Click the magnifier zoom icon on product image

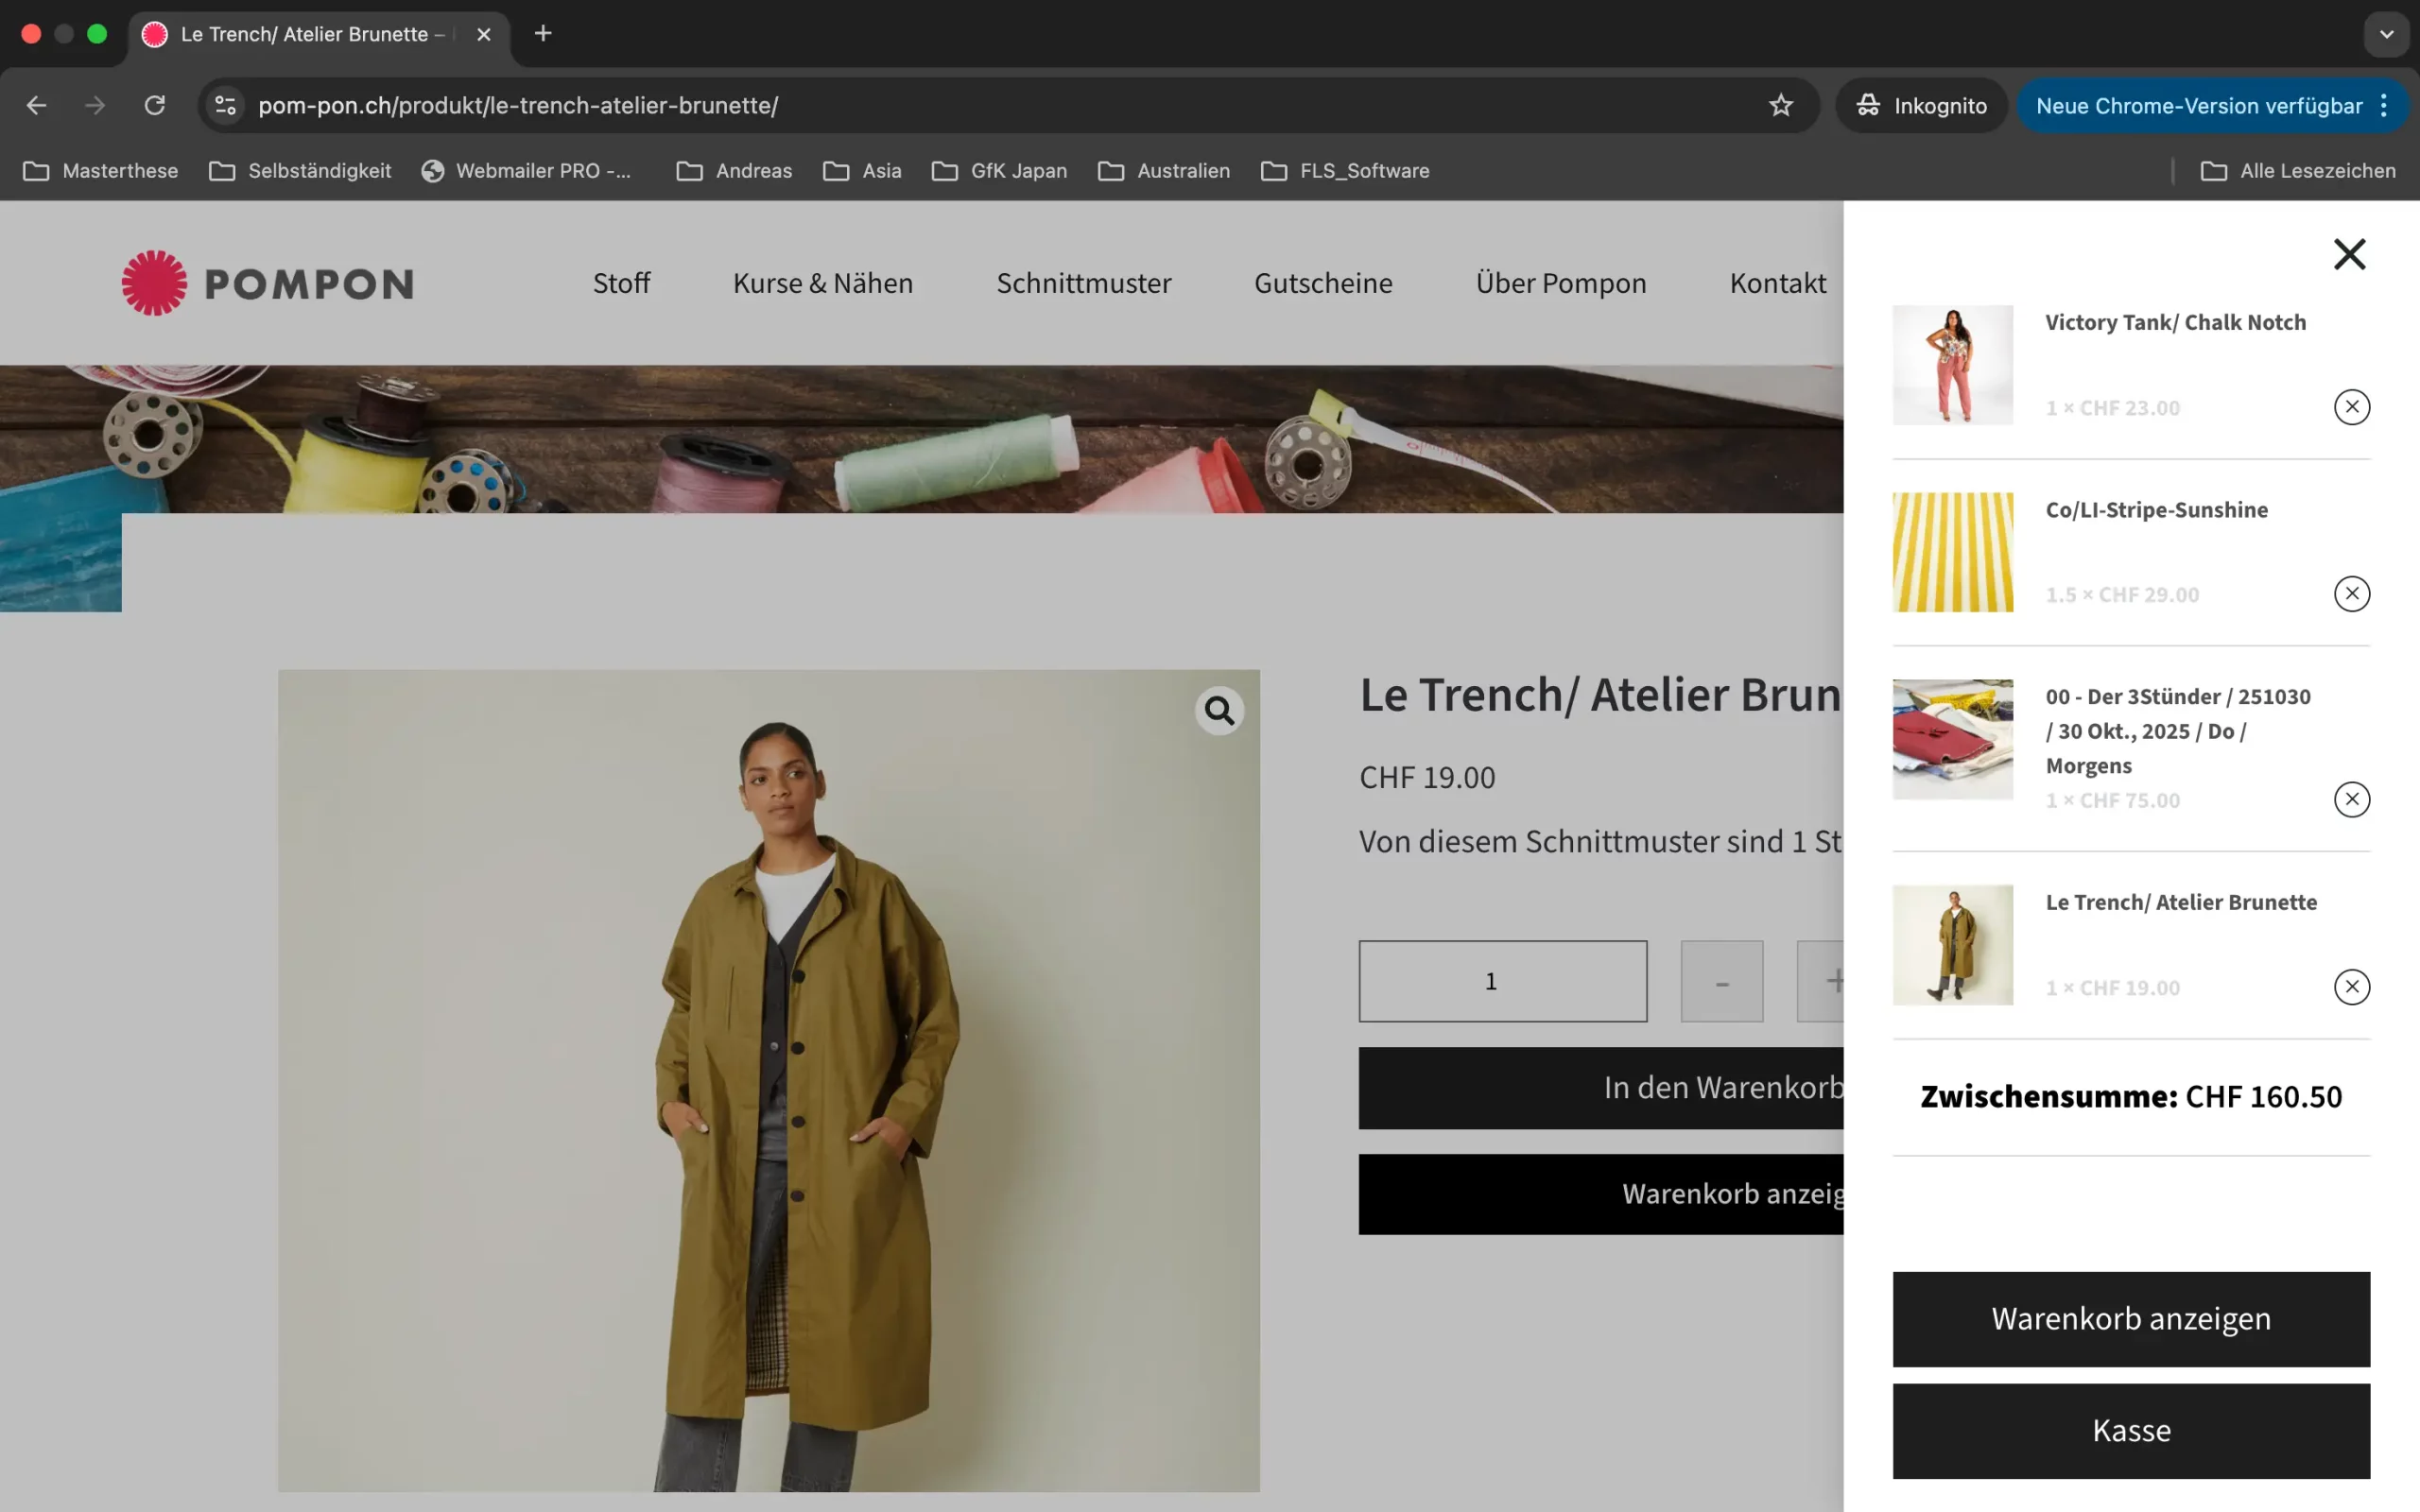click(x=1219, y=711)
